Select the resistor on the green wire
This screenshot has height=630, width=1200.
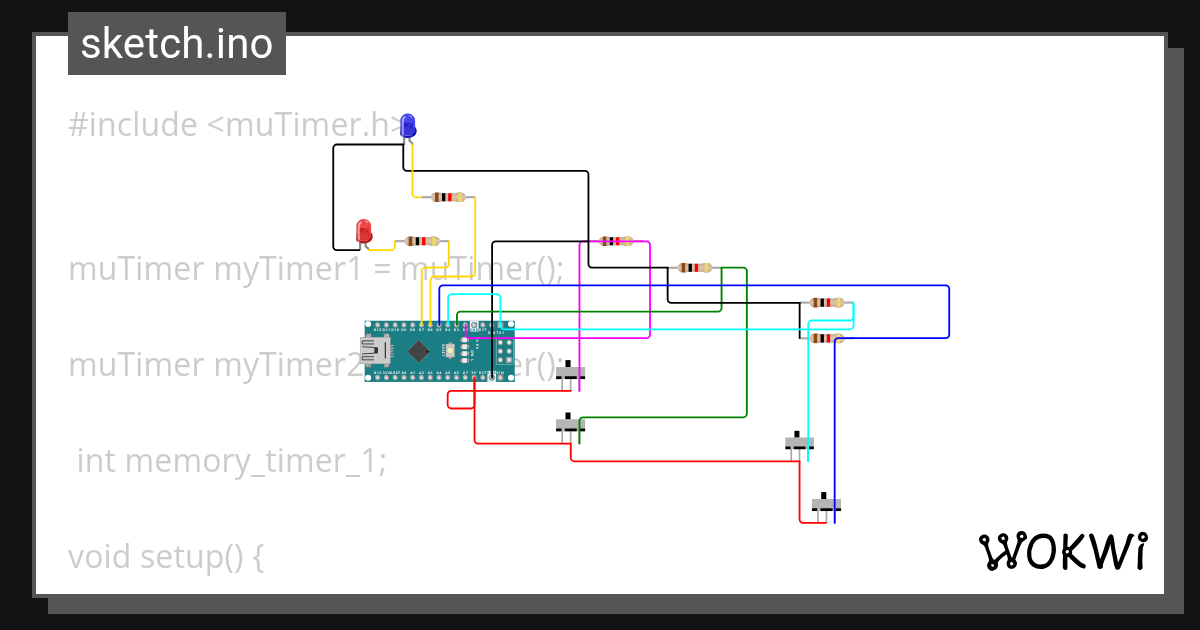point(694,268)
